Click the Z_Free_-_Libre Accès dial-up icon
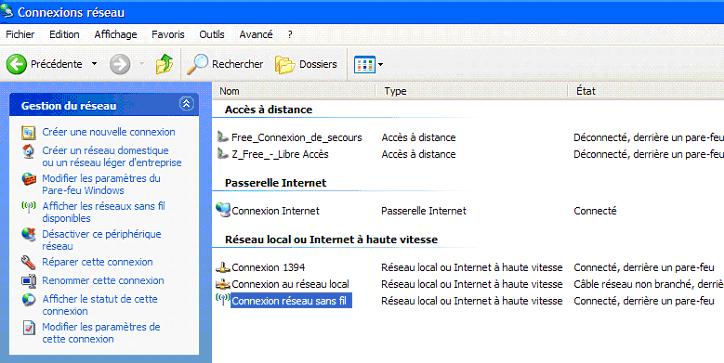The image size is (724, 363). point(223,153)
